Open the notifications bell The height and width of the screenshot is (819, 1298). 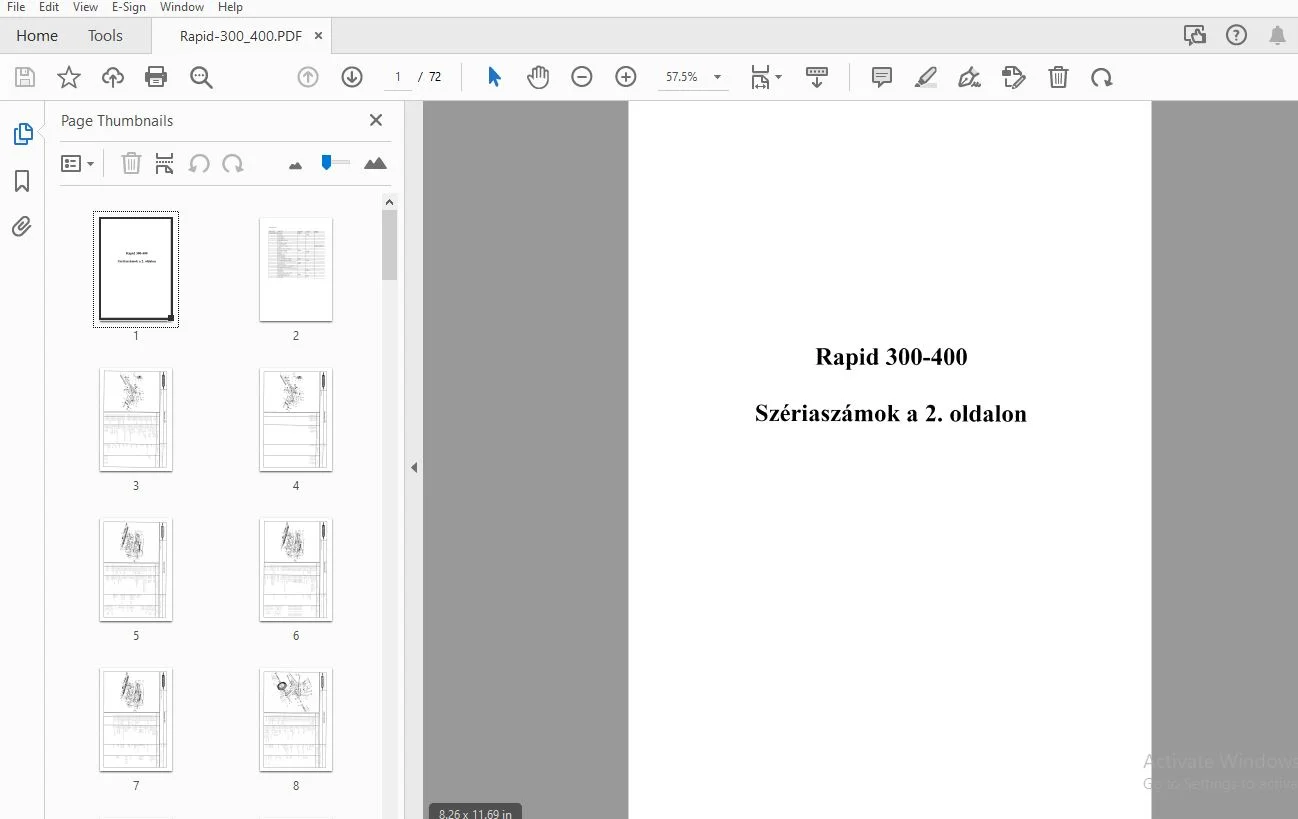tap(1277, 35)
